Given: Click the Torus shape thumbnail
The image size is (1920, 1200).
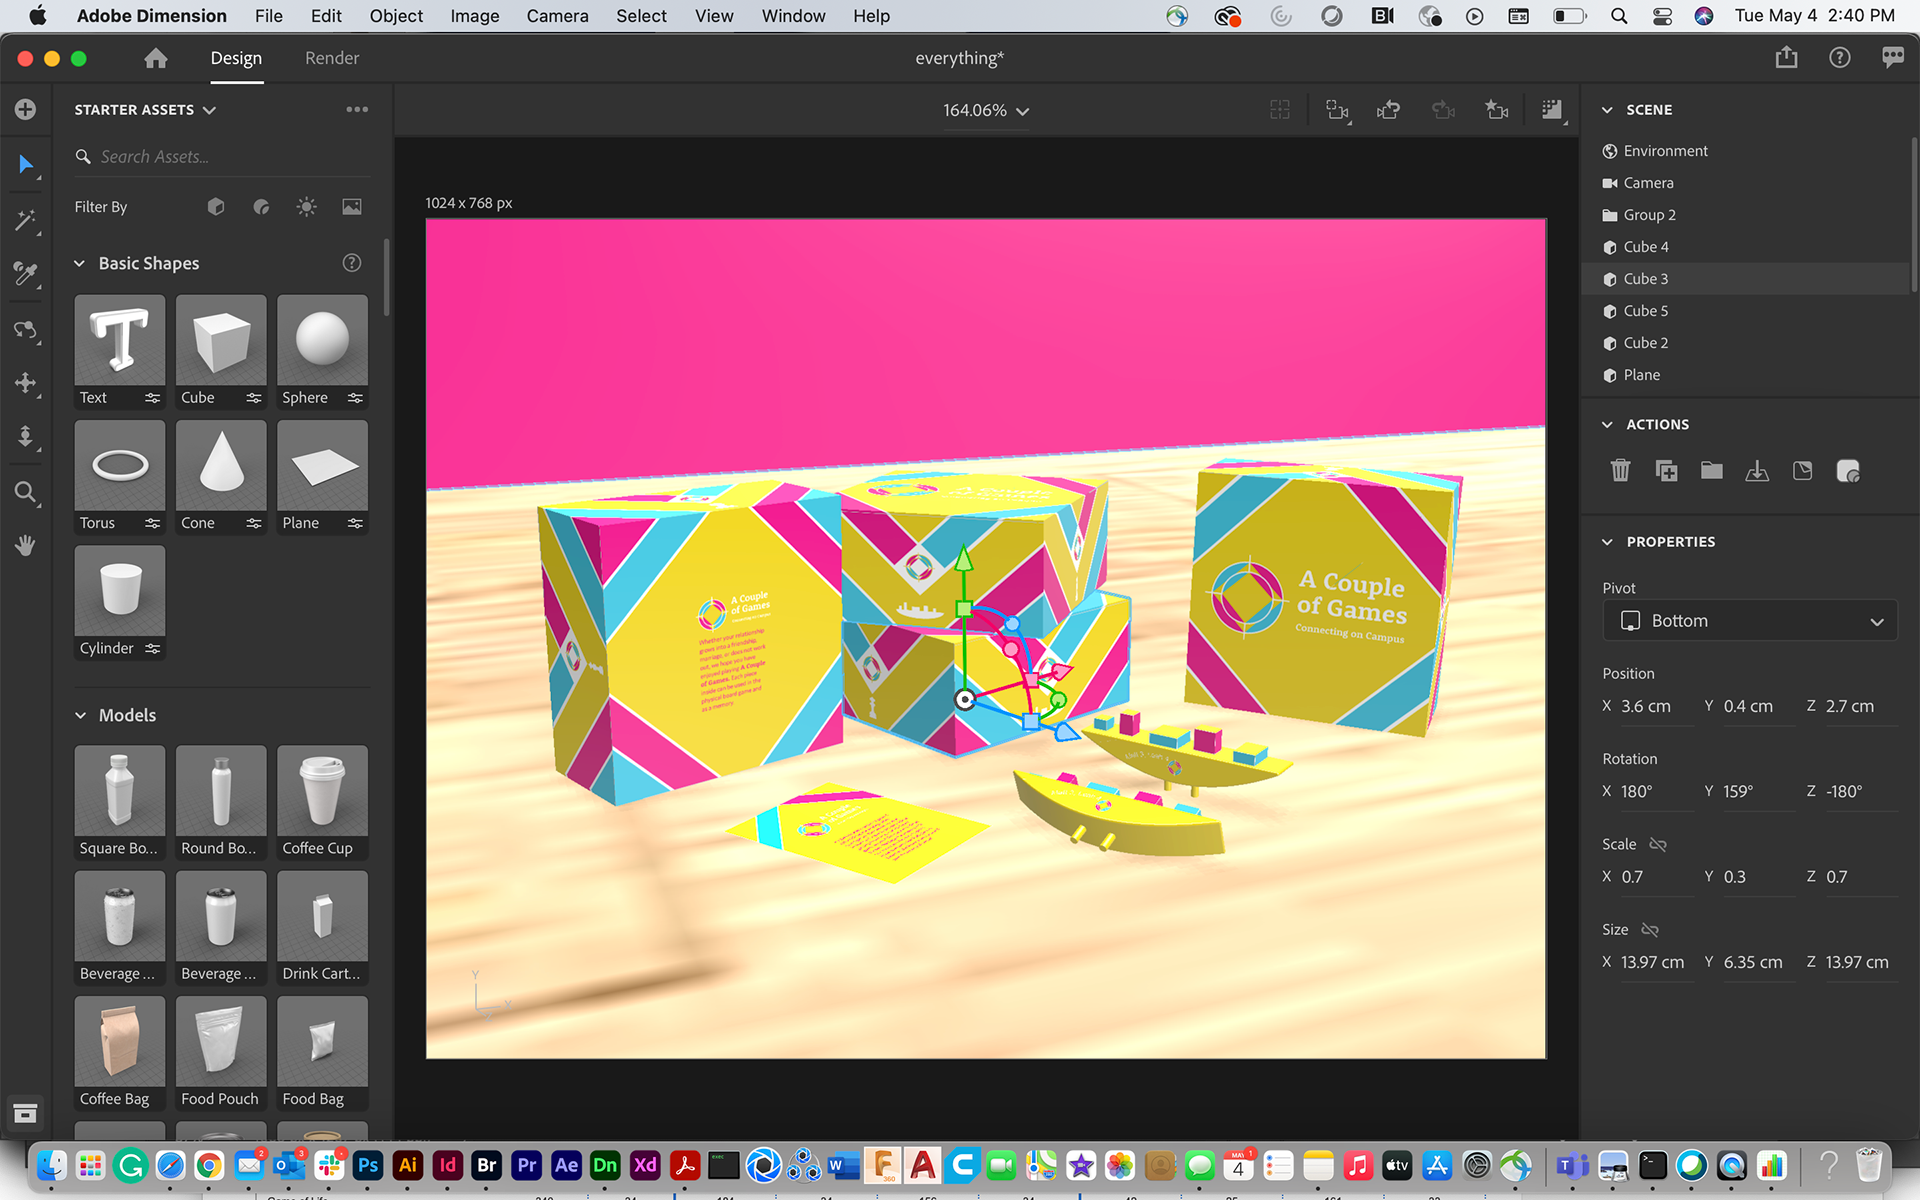Looking at the screenshot, I should 120,465.
